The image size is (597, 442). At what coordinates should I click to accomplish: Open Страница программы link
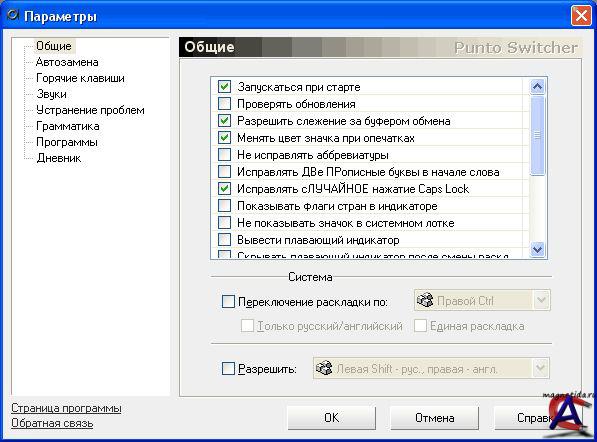pos(66,408)
